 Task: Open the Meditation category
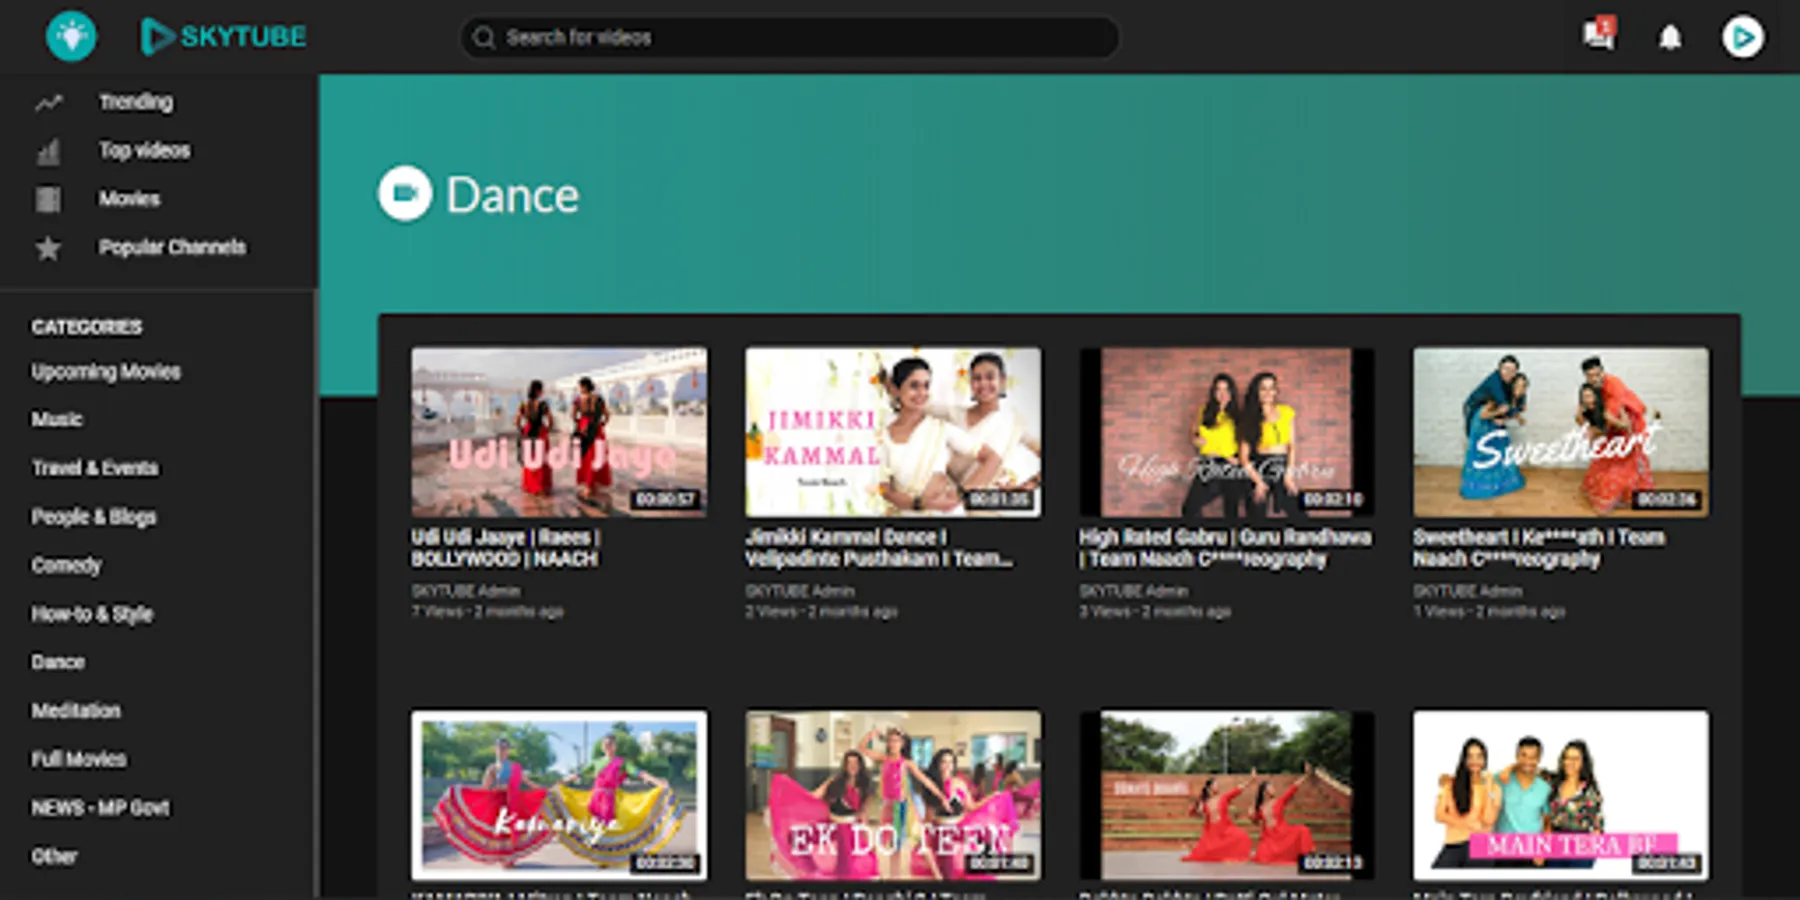[x=76, y=711]
